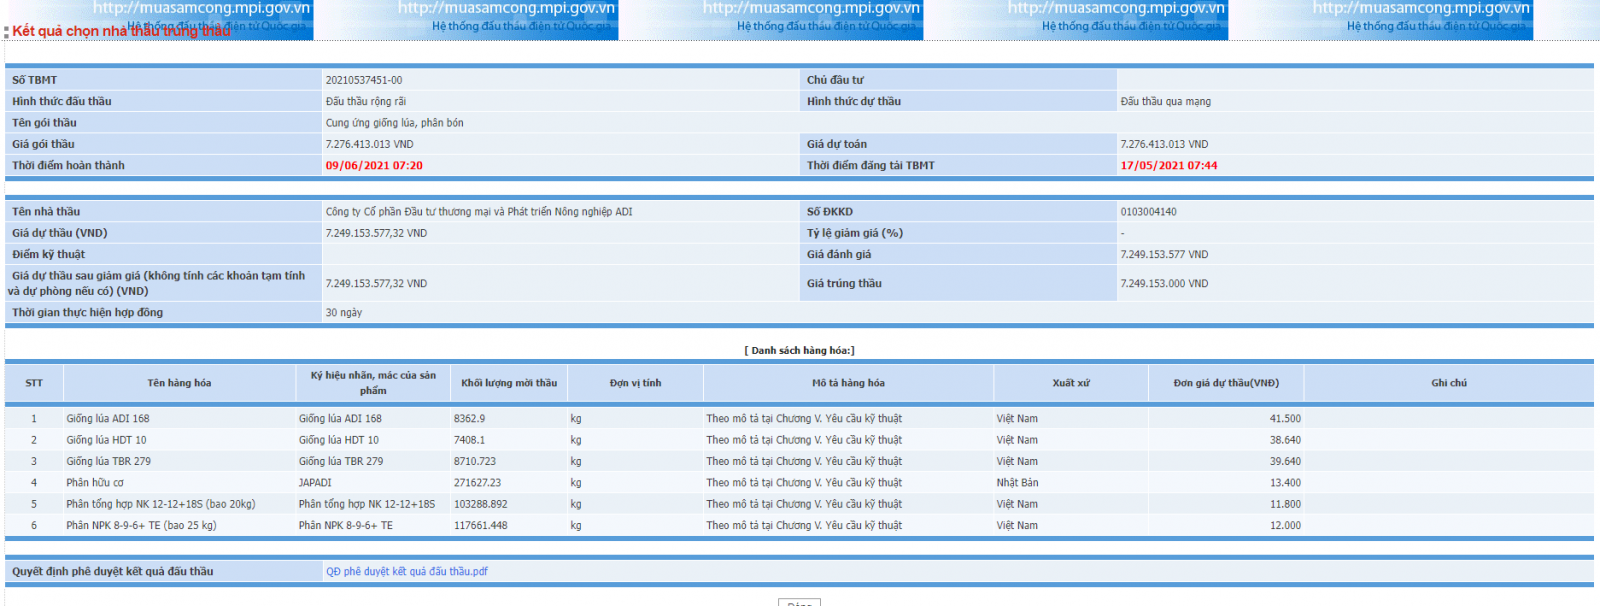
Task: Click the red posting time 17/05/2021 07:44
Action: tap(1168, 166)
